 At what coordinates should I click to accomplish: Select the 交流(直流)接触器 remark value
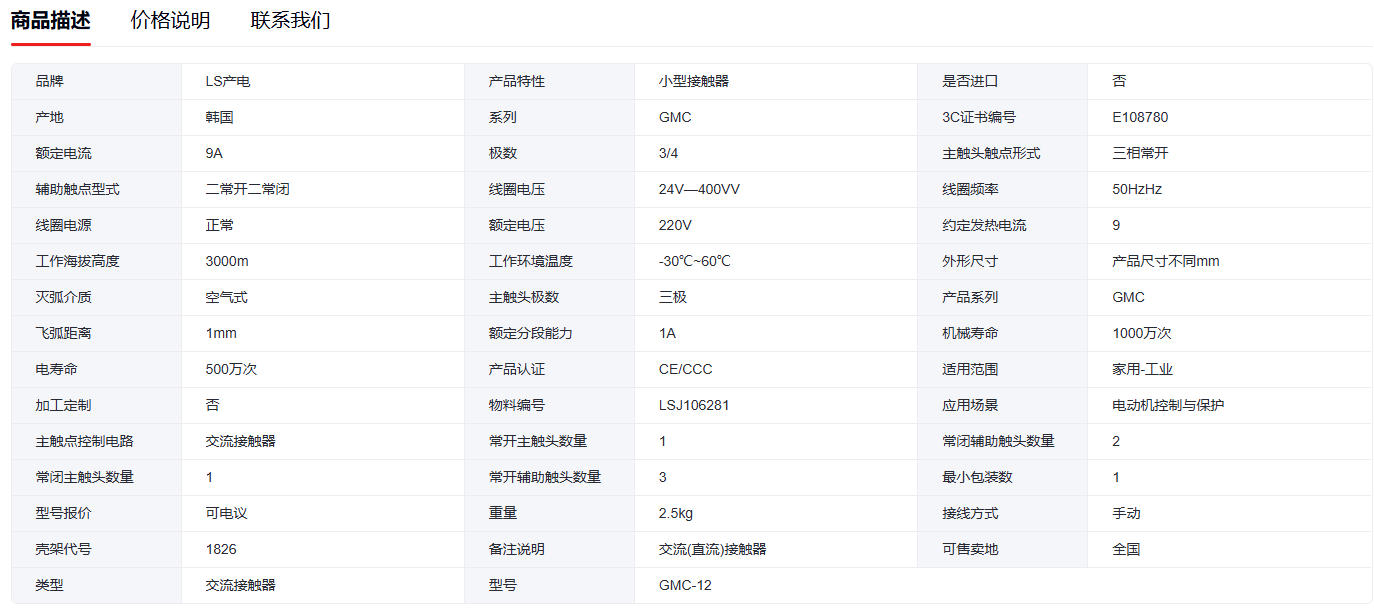point(713,549)
